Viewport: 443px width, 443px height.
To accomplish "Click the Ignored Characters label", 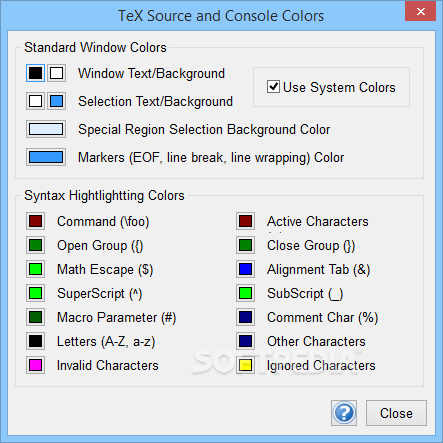I will click(321, 366).
